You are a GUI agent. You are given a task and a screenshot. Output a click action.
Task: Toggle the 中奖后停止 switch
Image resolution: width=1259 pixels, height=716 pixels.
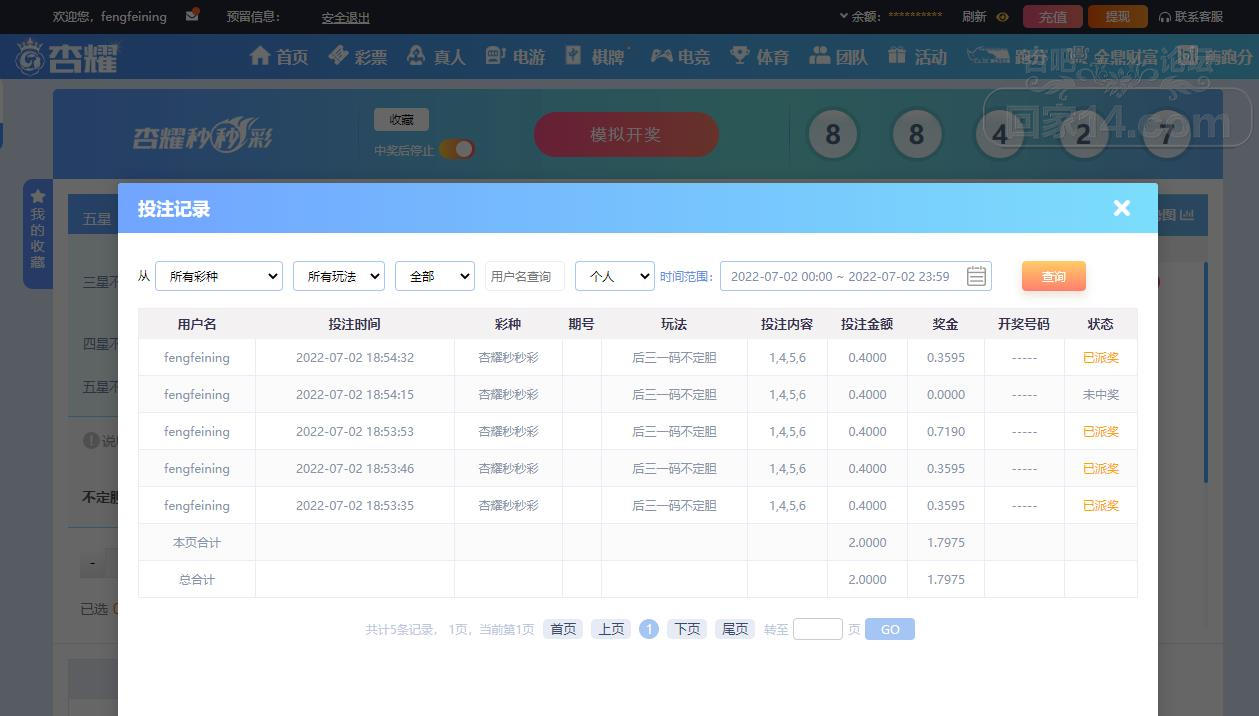pyautogui.click(x=456, y=149)
